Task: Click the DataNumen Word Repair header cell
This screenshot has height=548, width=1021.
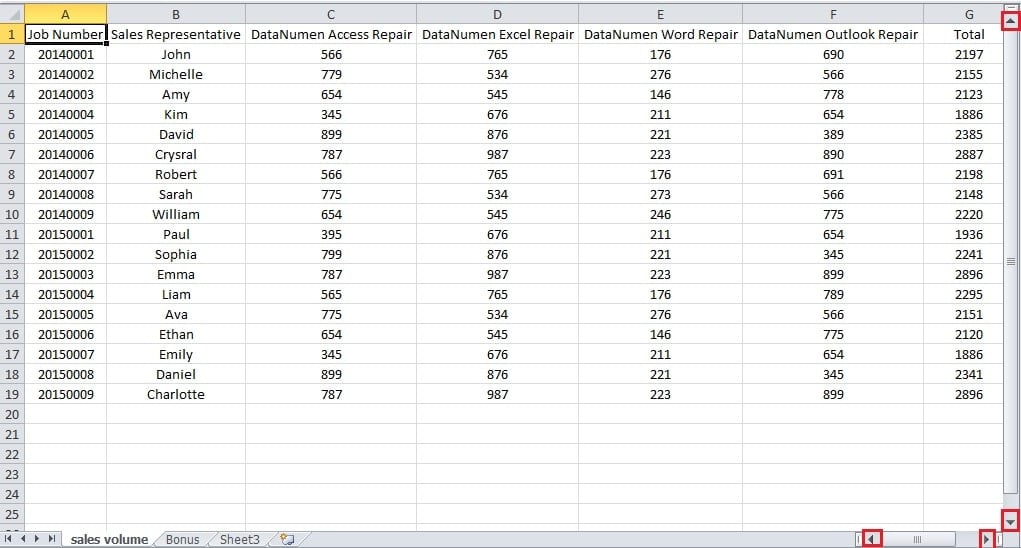Action: [660, 34]
